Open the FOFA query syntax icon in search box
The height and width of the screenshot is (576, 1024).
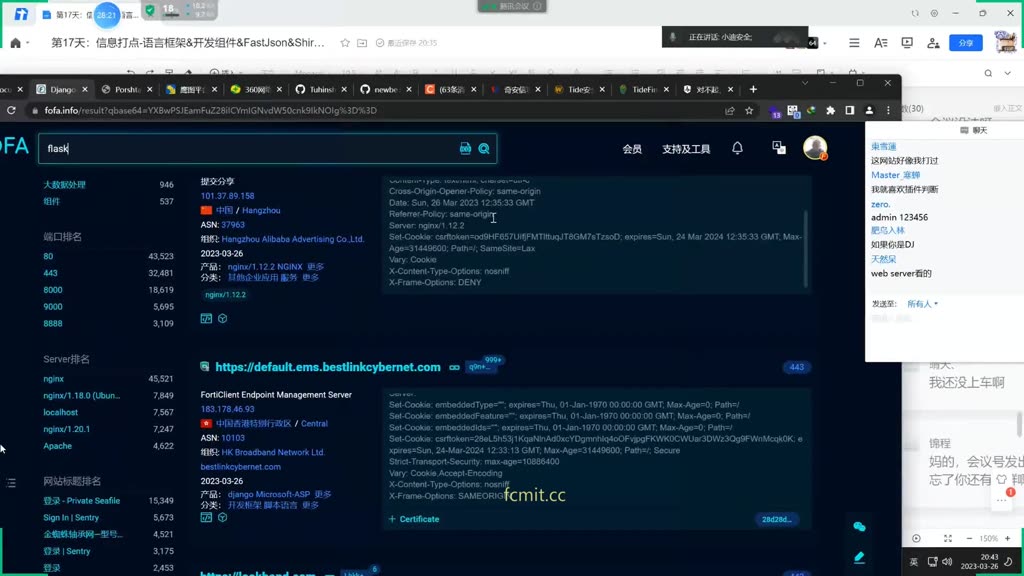click(465, 149)
